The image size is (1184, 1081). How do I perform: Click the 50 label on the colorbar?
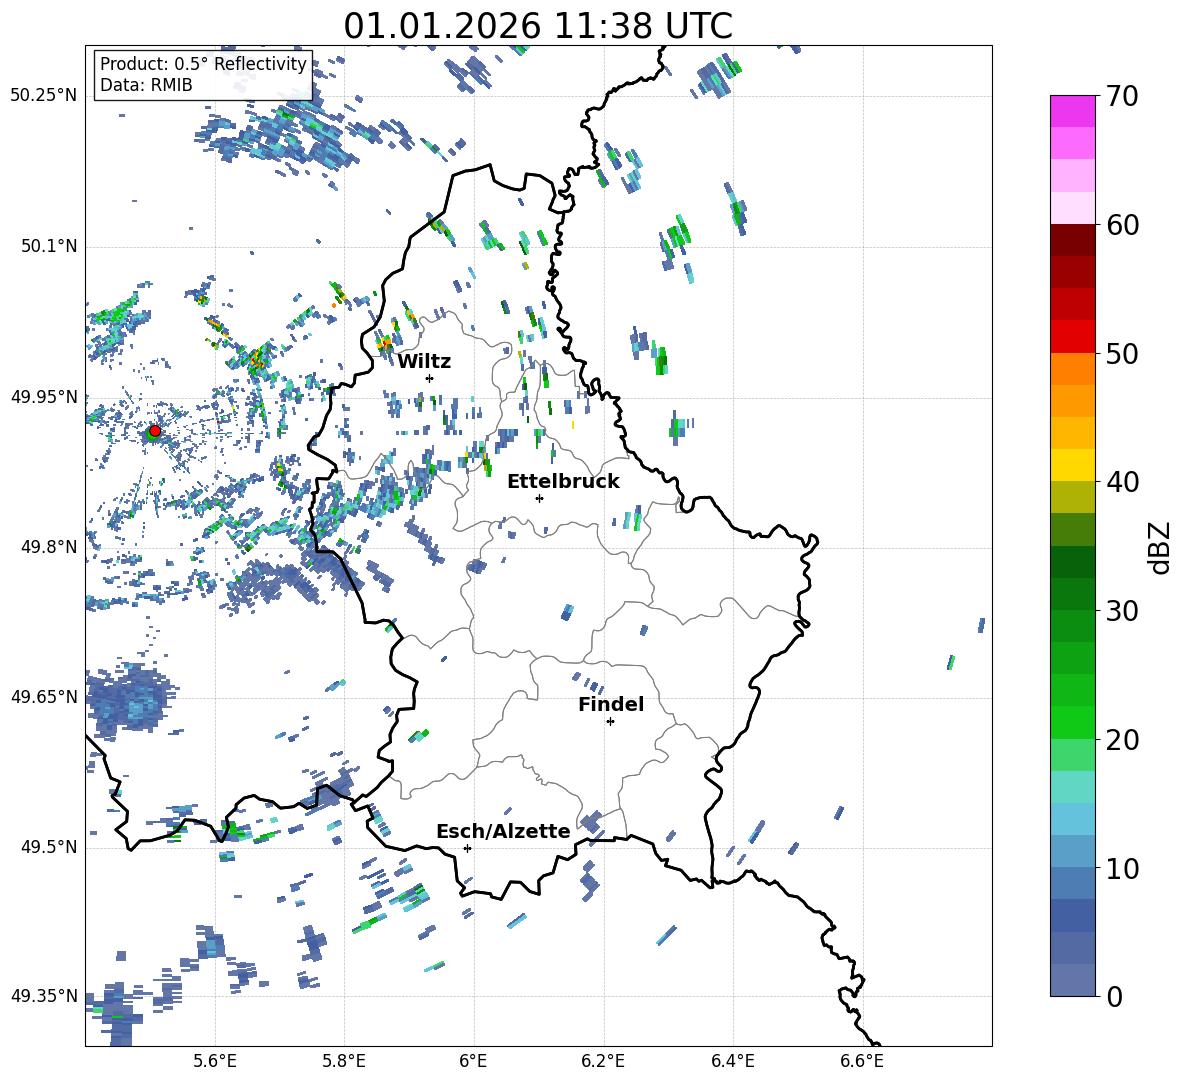click(1122, 353)
